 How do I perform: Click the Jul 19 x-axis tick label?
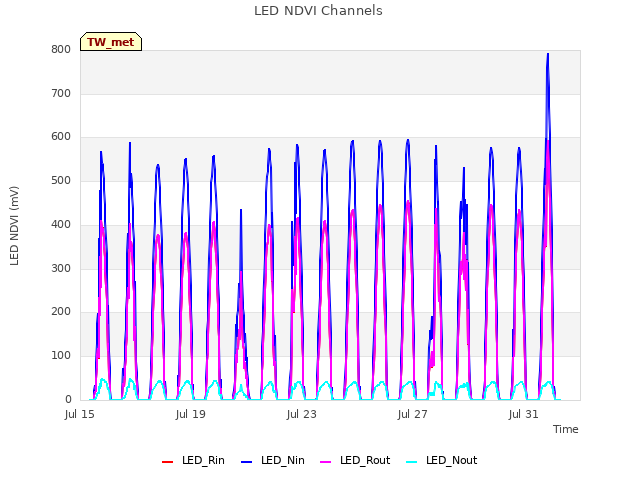(x=191, y=414)
